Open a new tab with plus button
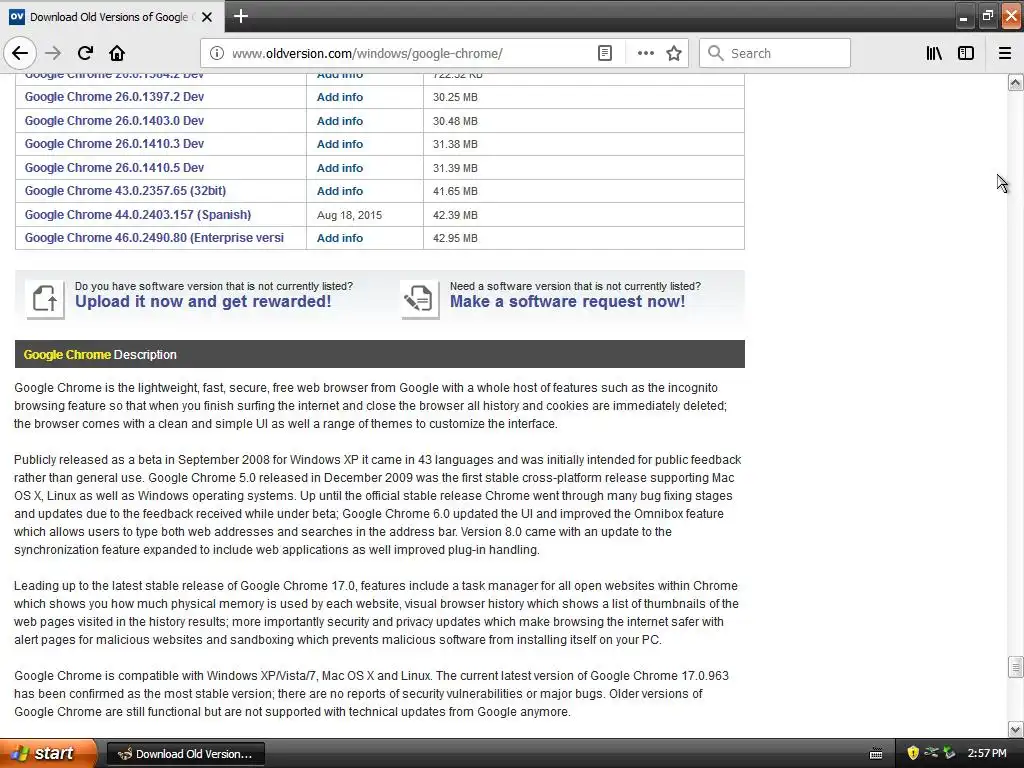The width and height of the screenshot is (1024, 768). [x=240, y=16]
